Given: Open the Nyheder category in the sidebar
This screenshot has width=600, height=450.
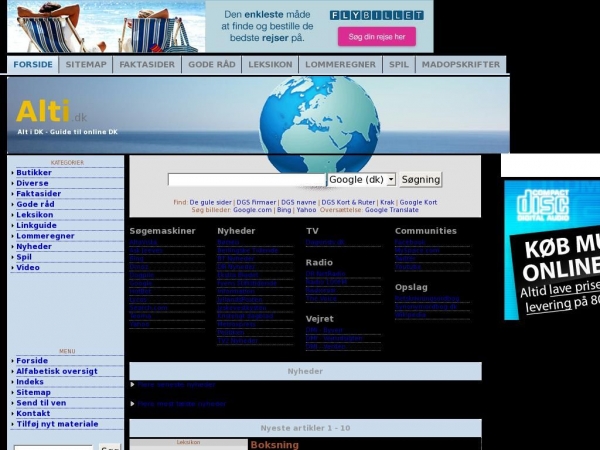Looking at the screenshot, I should click(x=34, y=246).
